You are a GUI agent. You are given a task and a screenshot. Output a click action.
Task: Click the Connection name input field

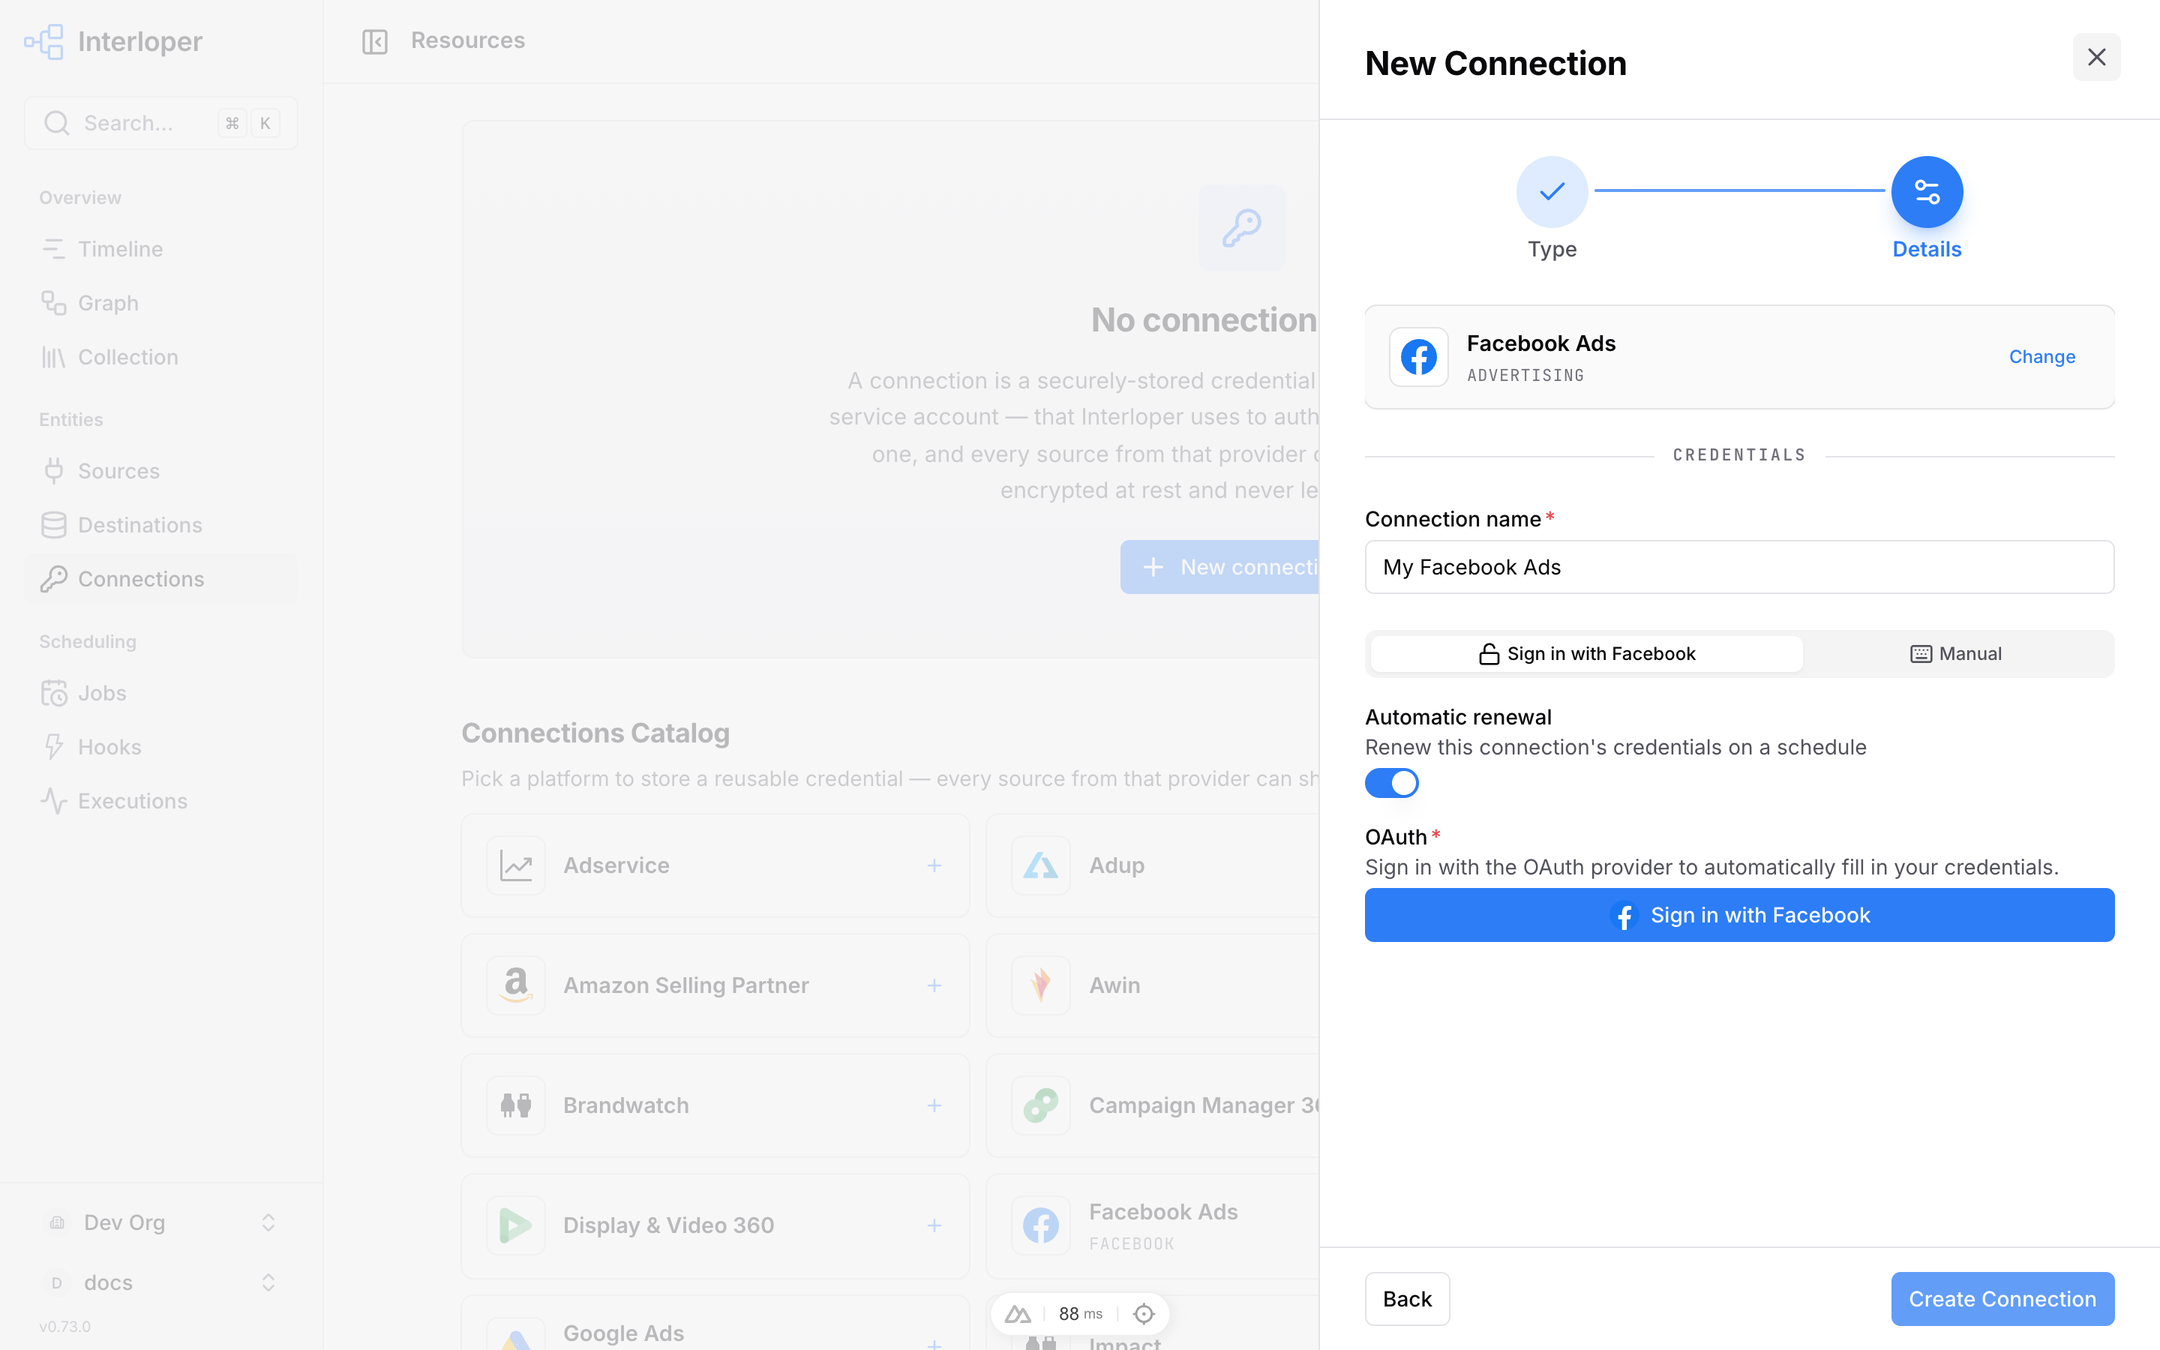click(x=1739, y=567)
